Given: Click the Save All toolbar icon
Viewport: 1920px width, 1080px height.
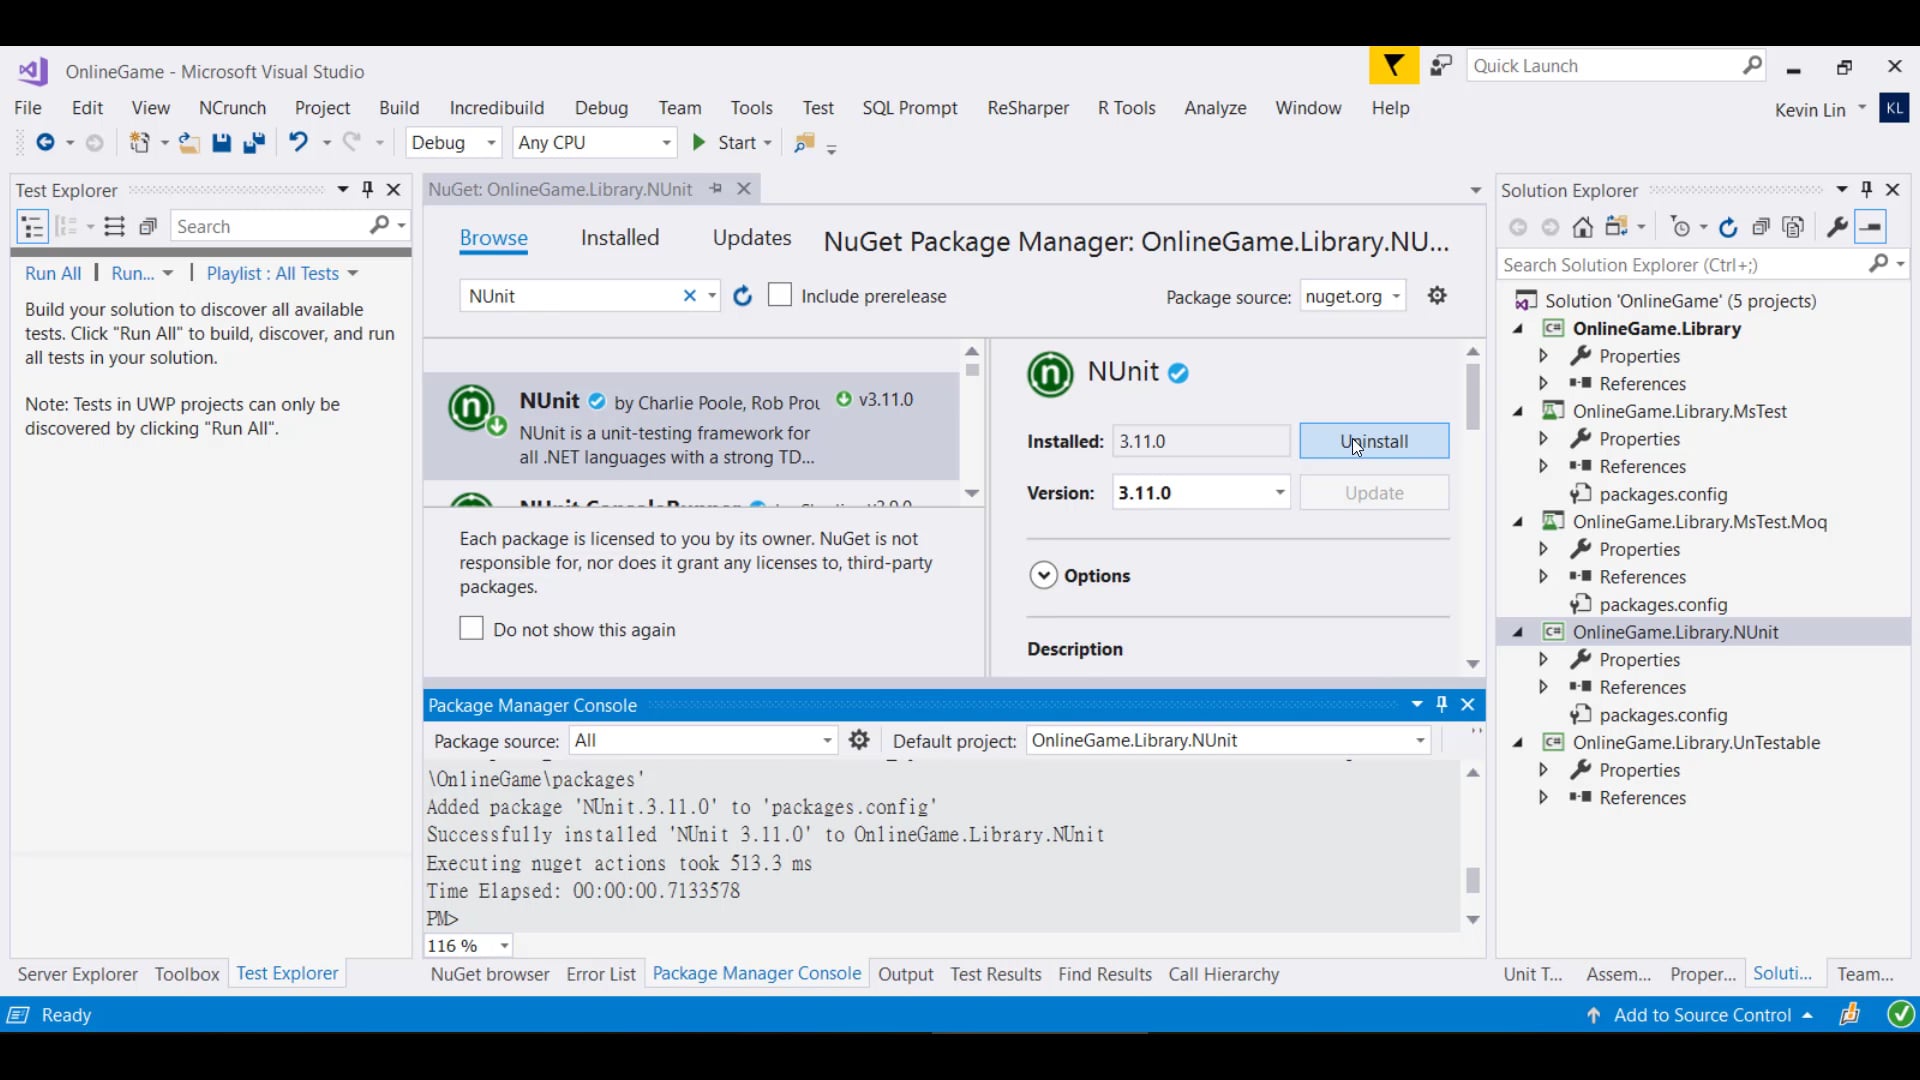Looking at the screenshot, I should pos(254,143).
